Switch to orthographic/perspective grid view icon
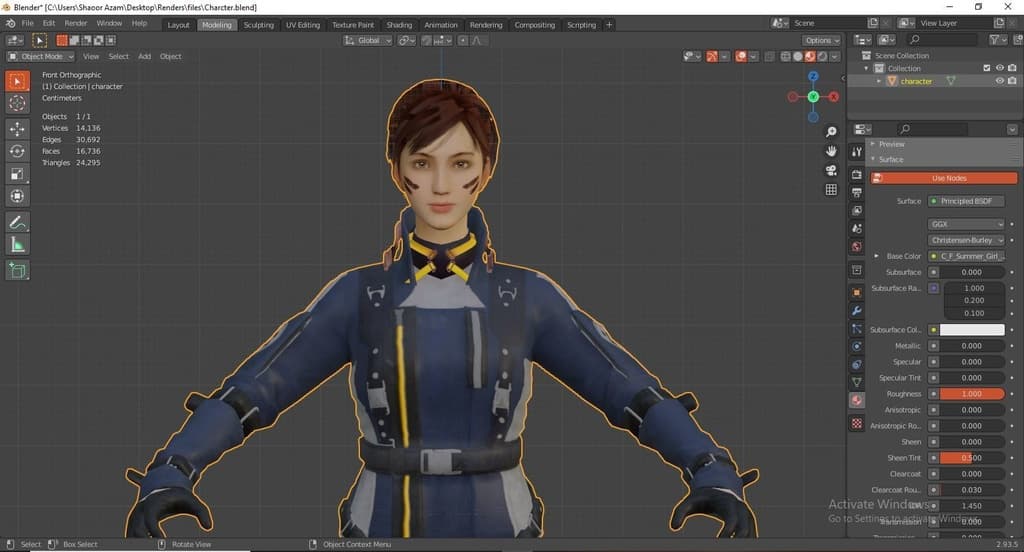The image size is (1024, 552). 831,189
